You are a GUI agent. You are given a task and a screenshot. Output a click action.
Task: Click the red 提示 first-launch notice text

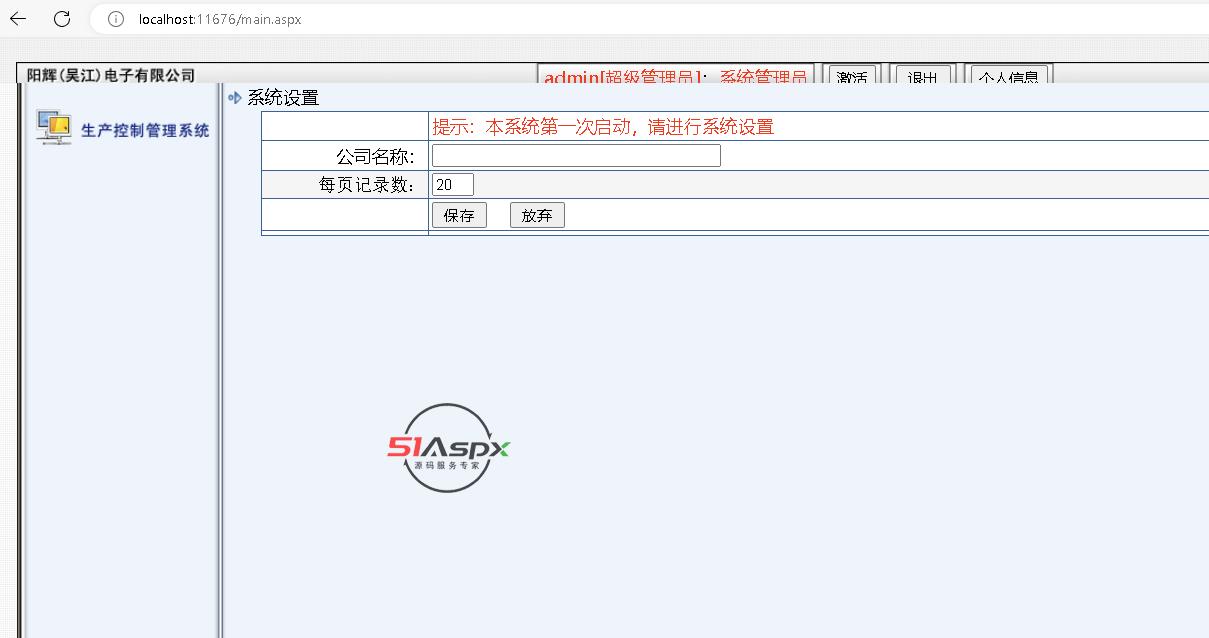603,127
